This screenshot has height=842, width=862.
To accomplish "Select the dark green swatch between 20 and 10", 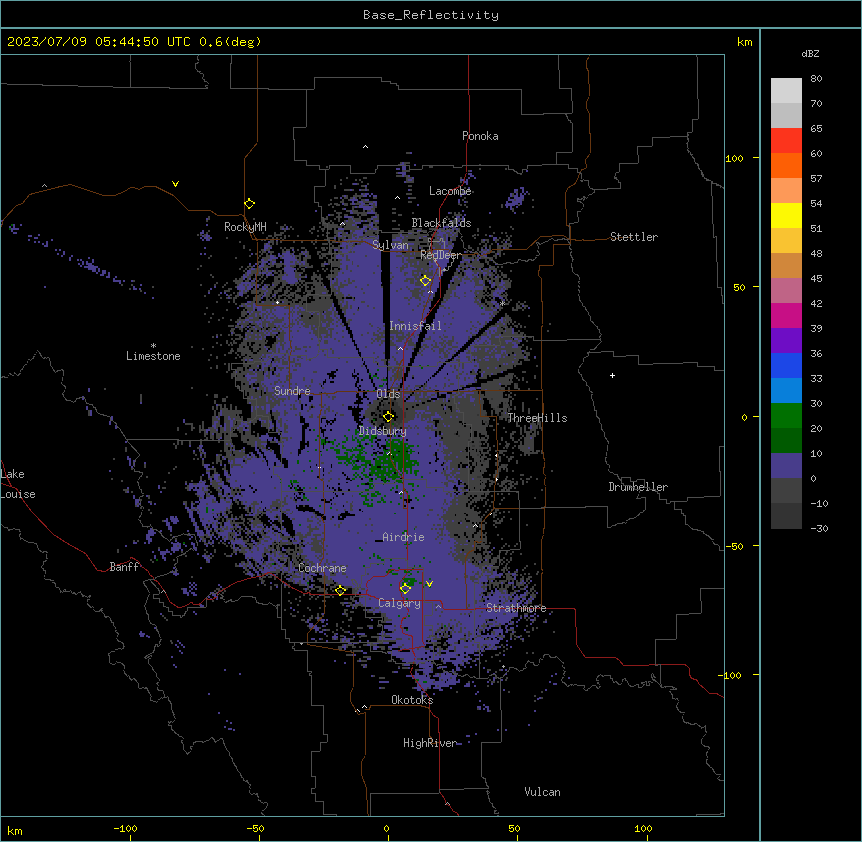I will pos(786,440).
